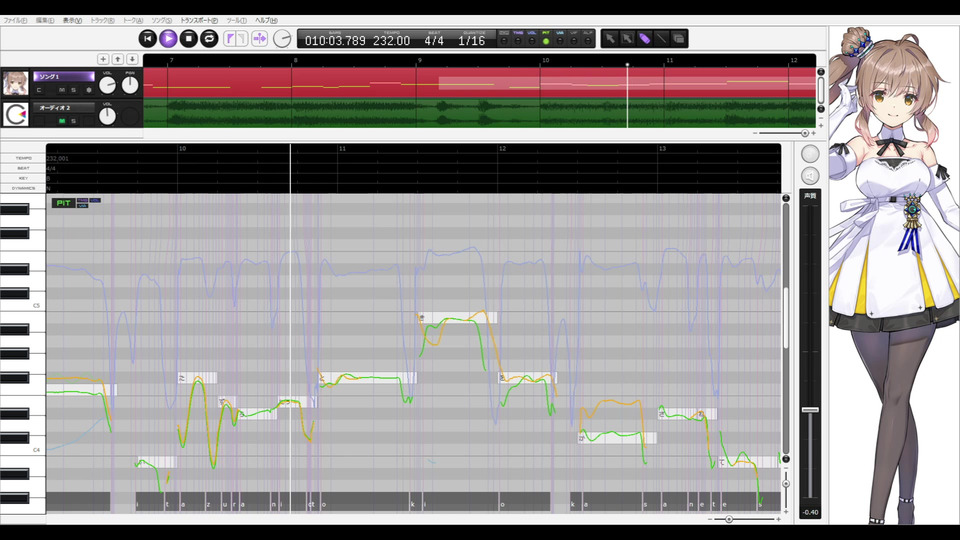The height and width of the screenshot is (540, 960).
Task: Add a new track with plus button
Action: (x=103, y=59)
